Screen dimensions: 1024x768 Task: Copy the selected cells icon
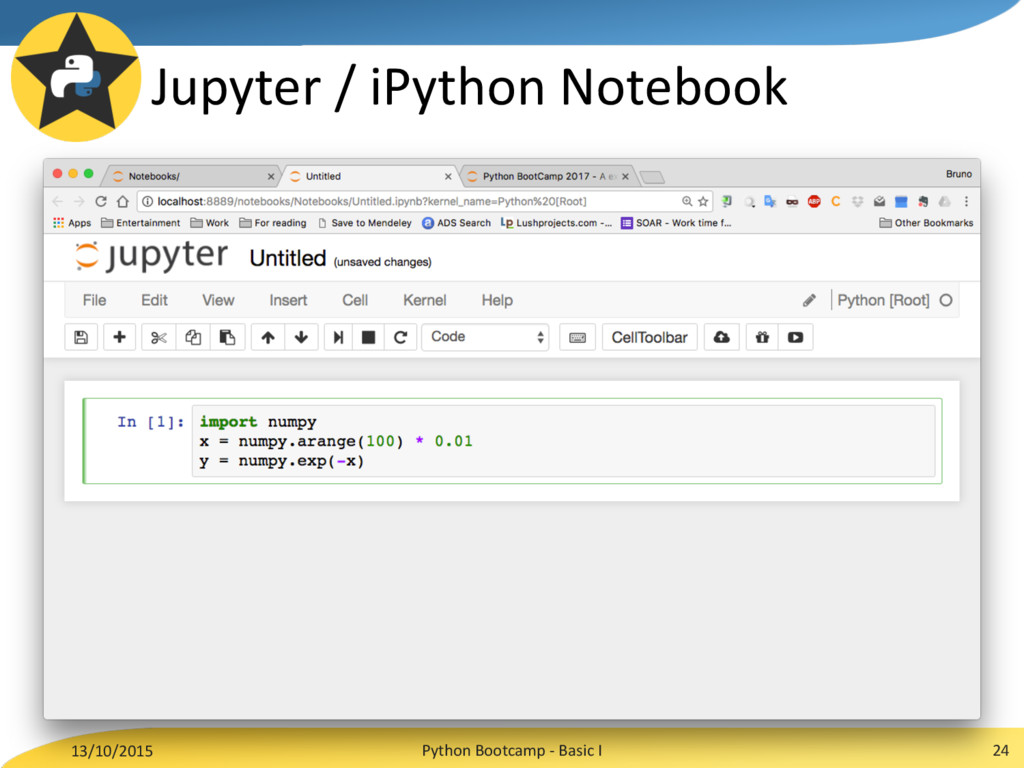[193, 337]
